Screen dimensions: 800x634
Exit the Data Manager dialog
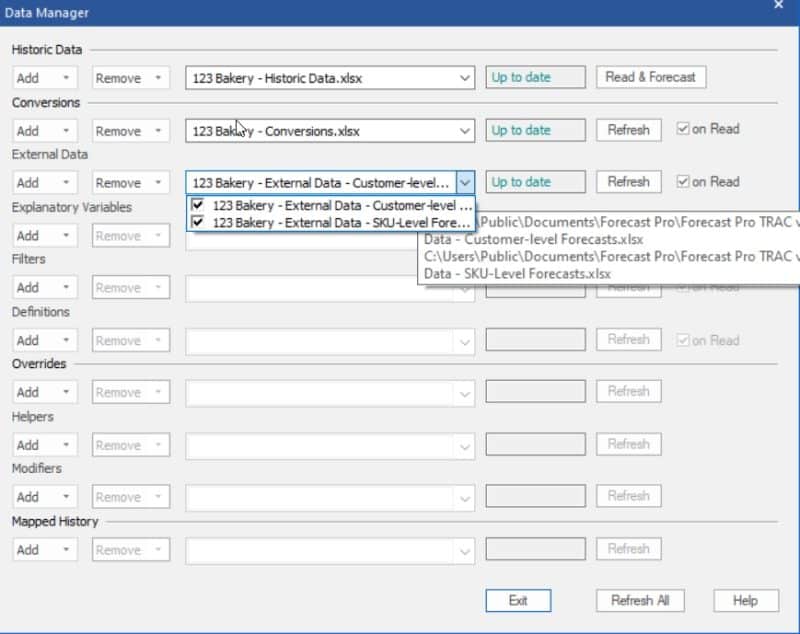518,601
